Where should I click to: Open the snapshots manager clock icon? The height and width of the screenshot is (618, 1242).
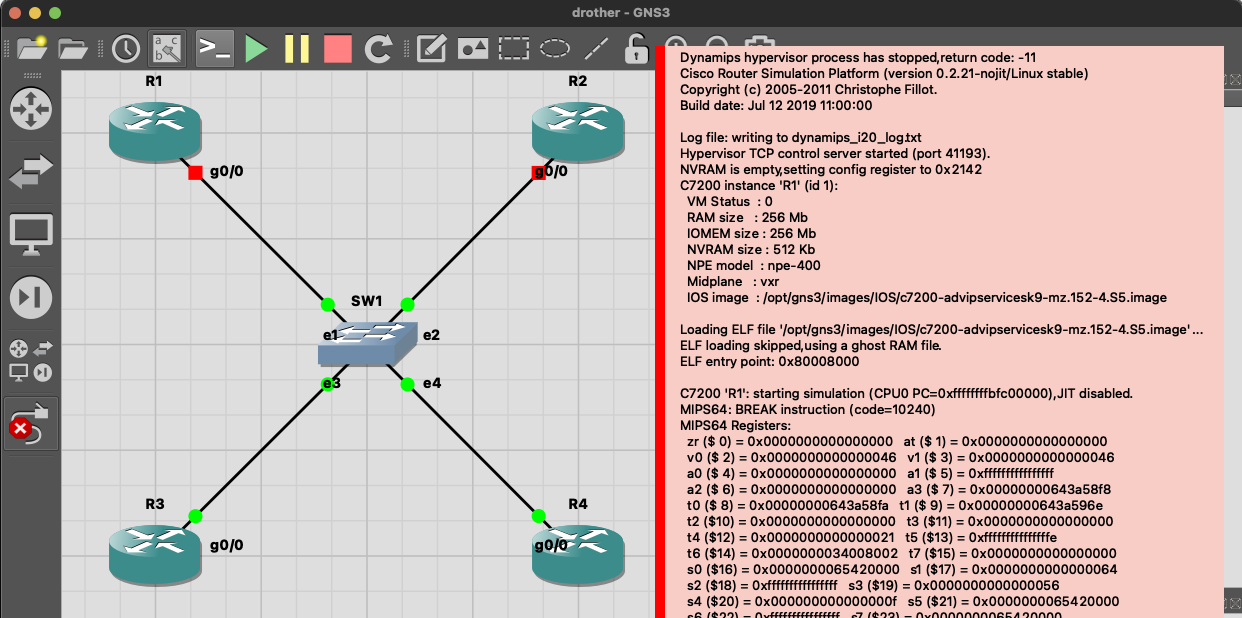[125, 47]
